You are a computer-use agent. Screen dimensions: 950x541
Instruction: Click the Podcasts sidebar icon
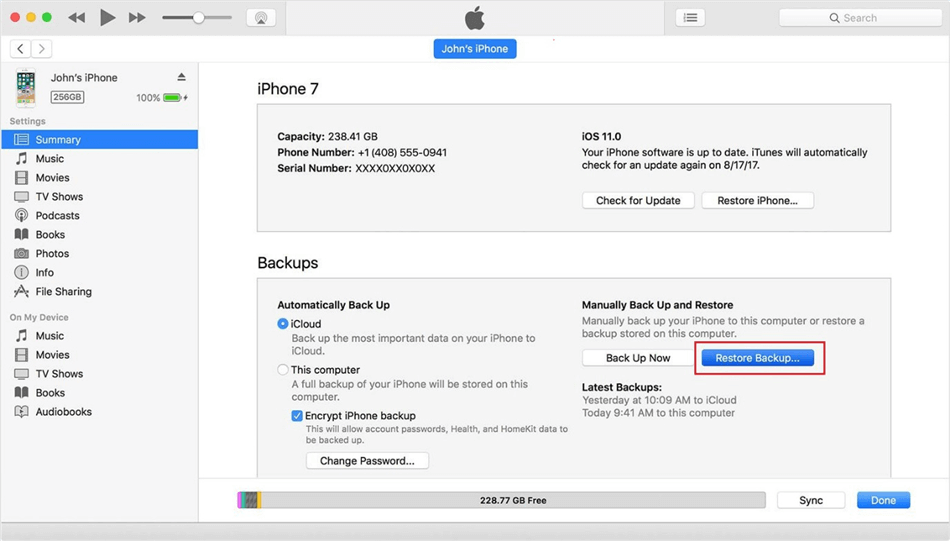pyautogui.click(x=21, y=216)
